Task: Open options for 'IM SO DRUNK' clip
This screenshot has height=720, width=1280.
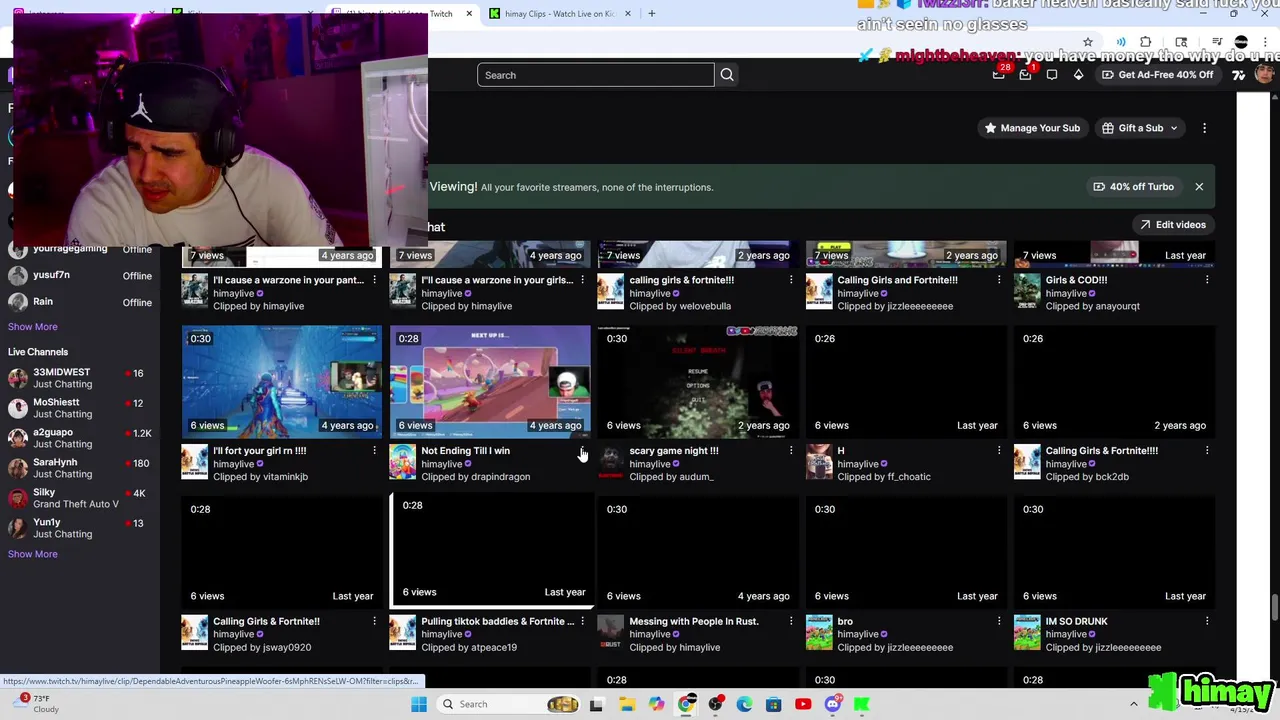Action: click(x=1206, y=622)
